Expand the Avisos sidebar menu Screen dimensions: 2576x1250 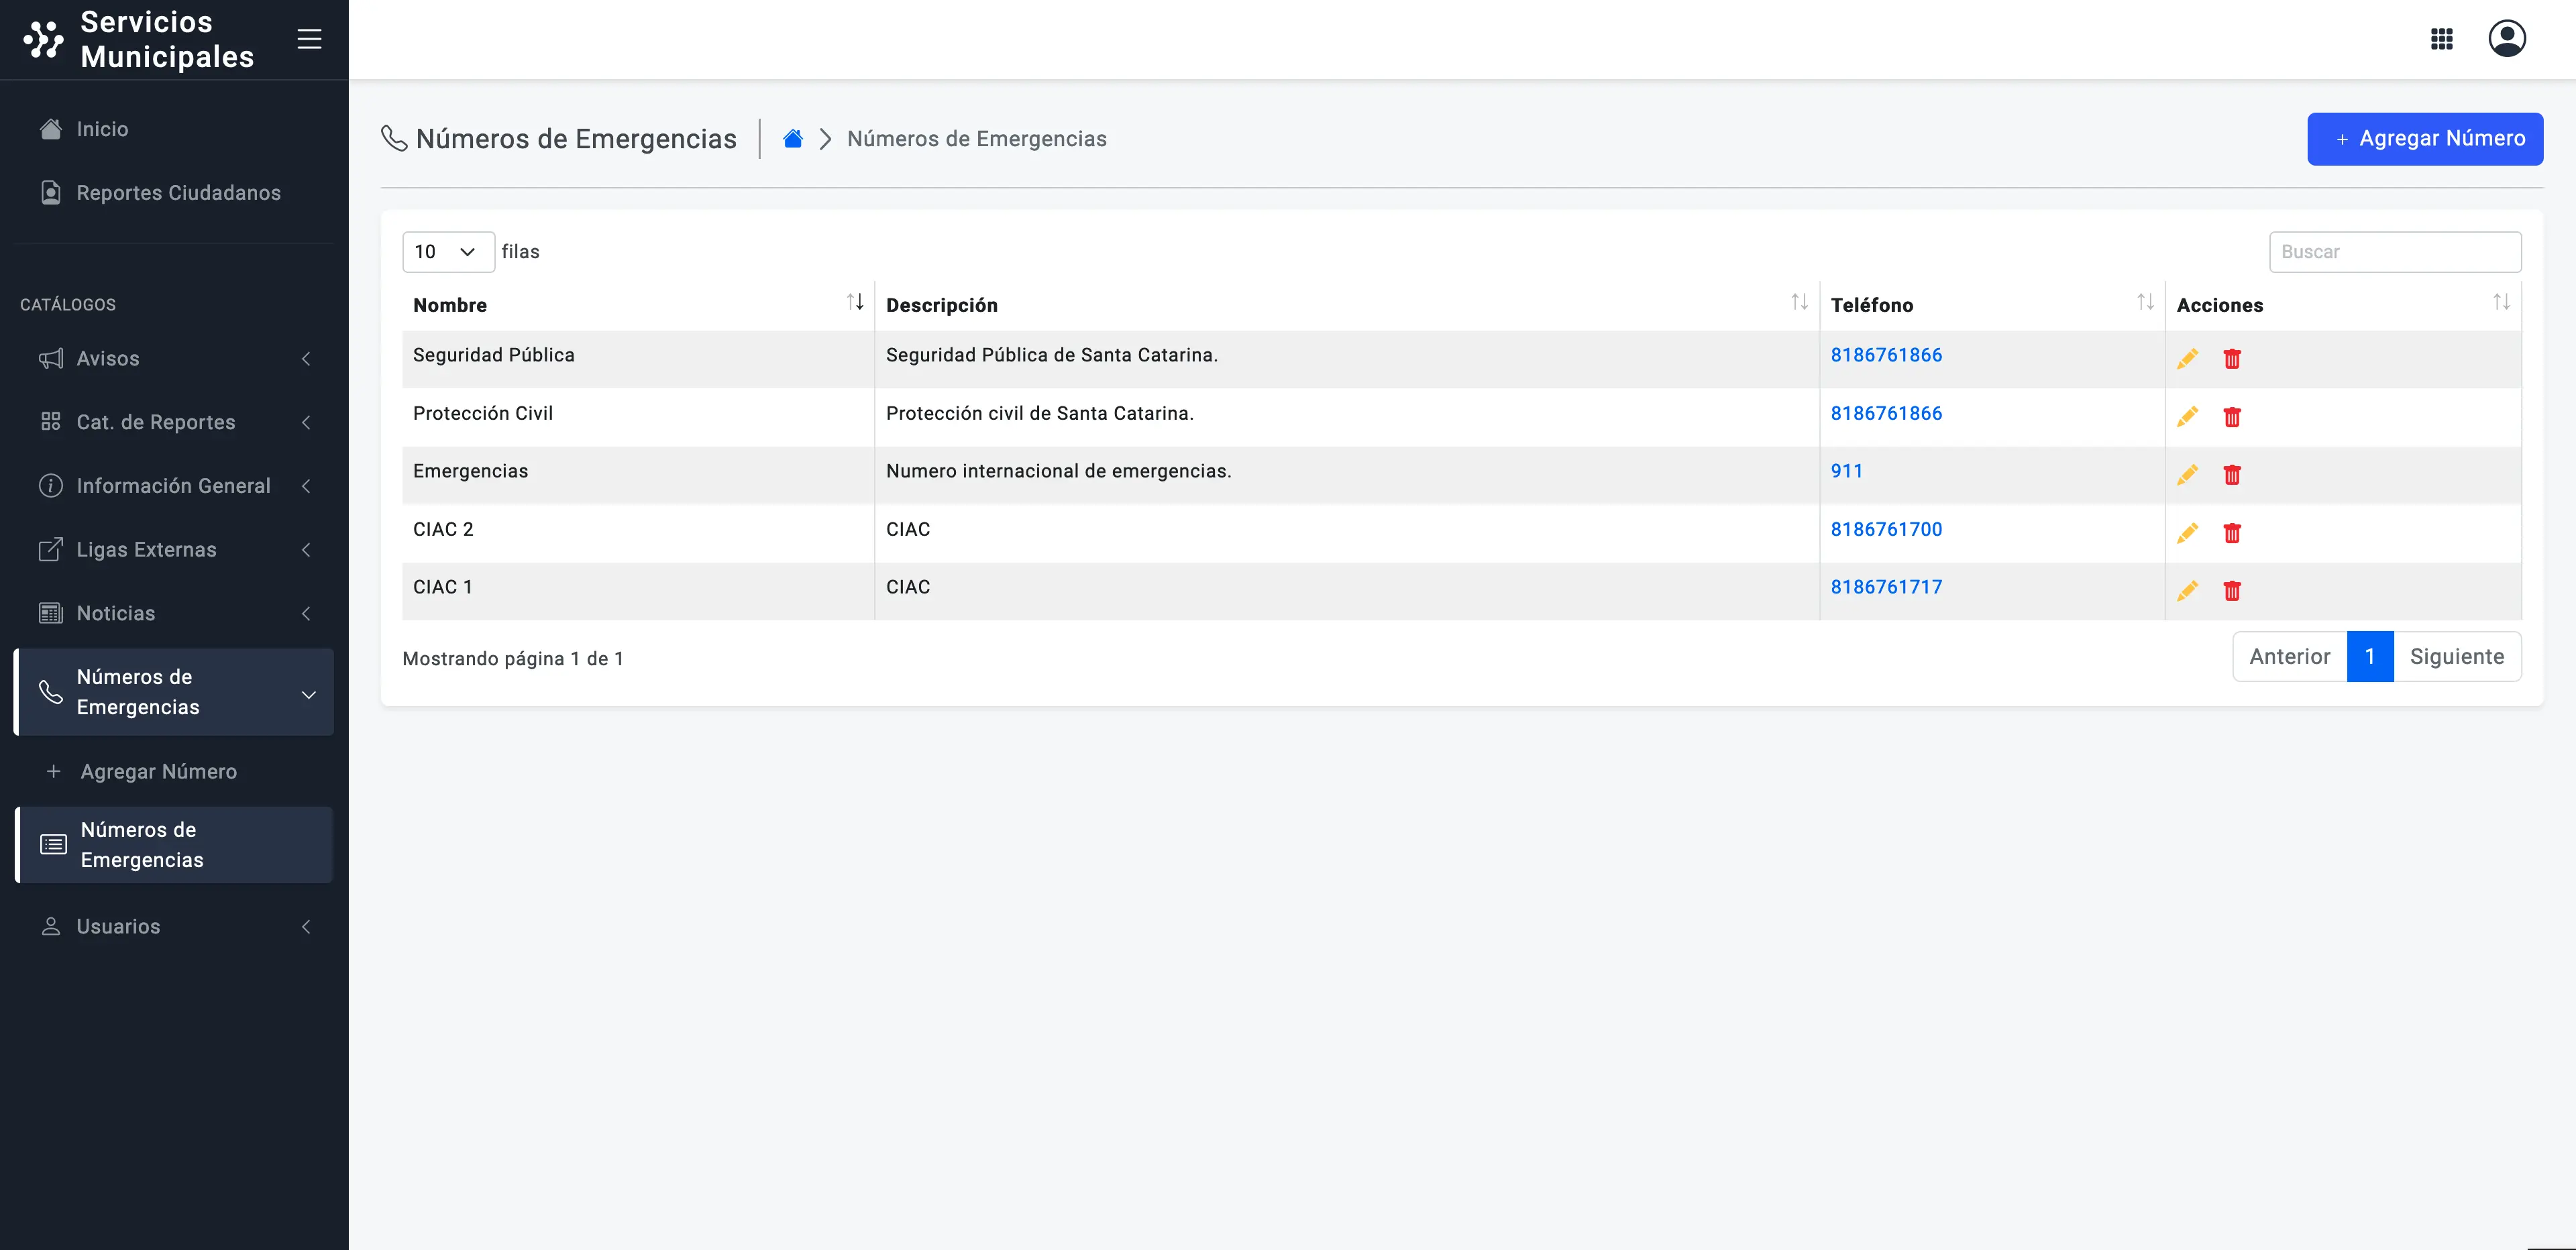tap(175, 358)
